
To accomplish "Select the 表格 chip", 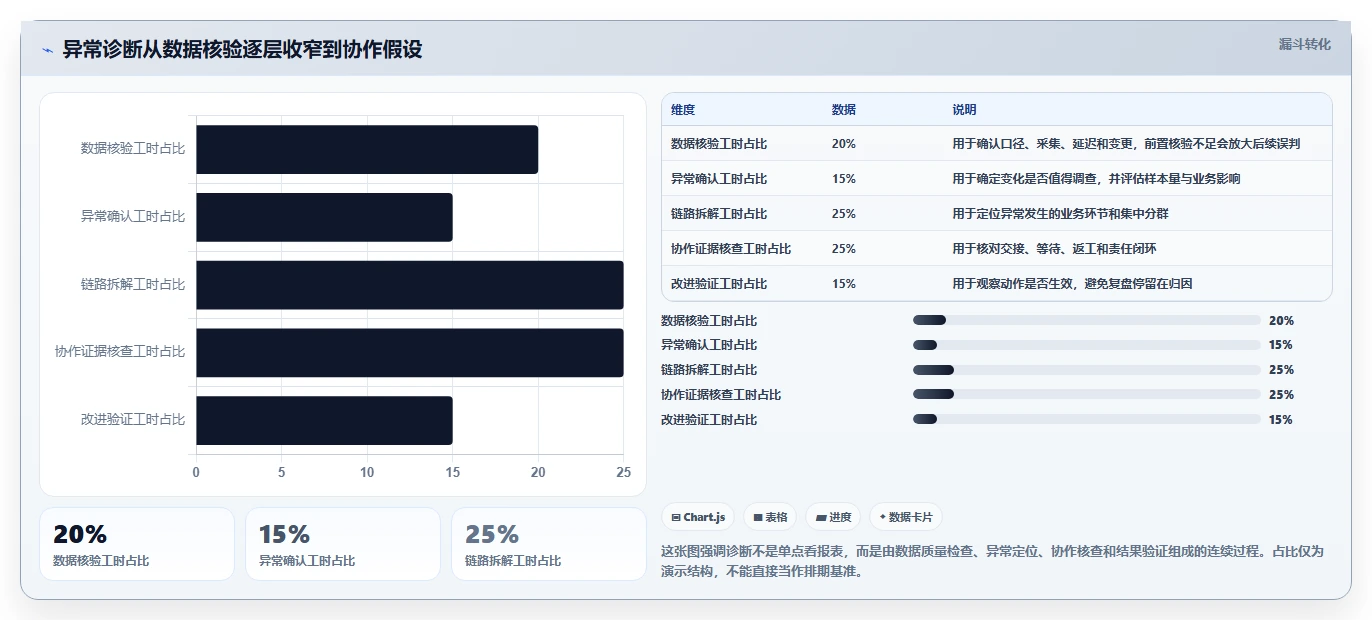I will [x=770, y=517].
